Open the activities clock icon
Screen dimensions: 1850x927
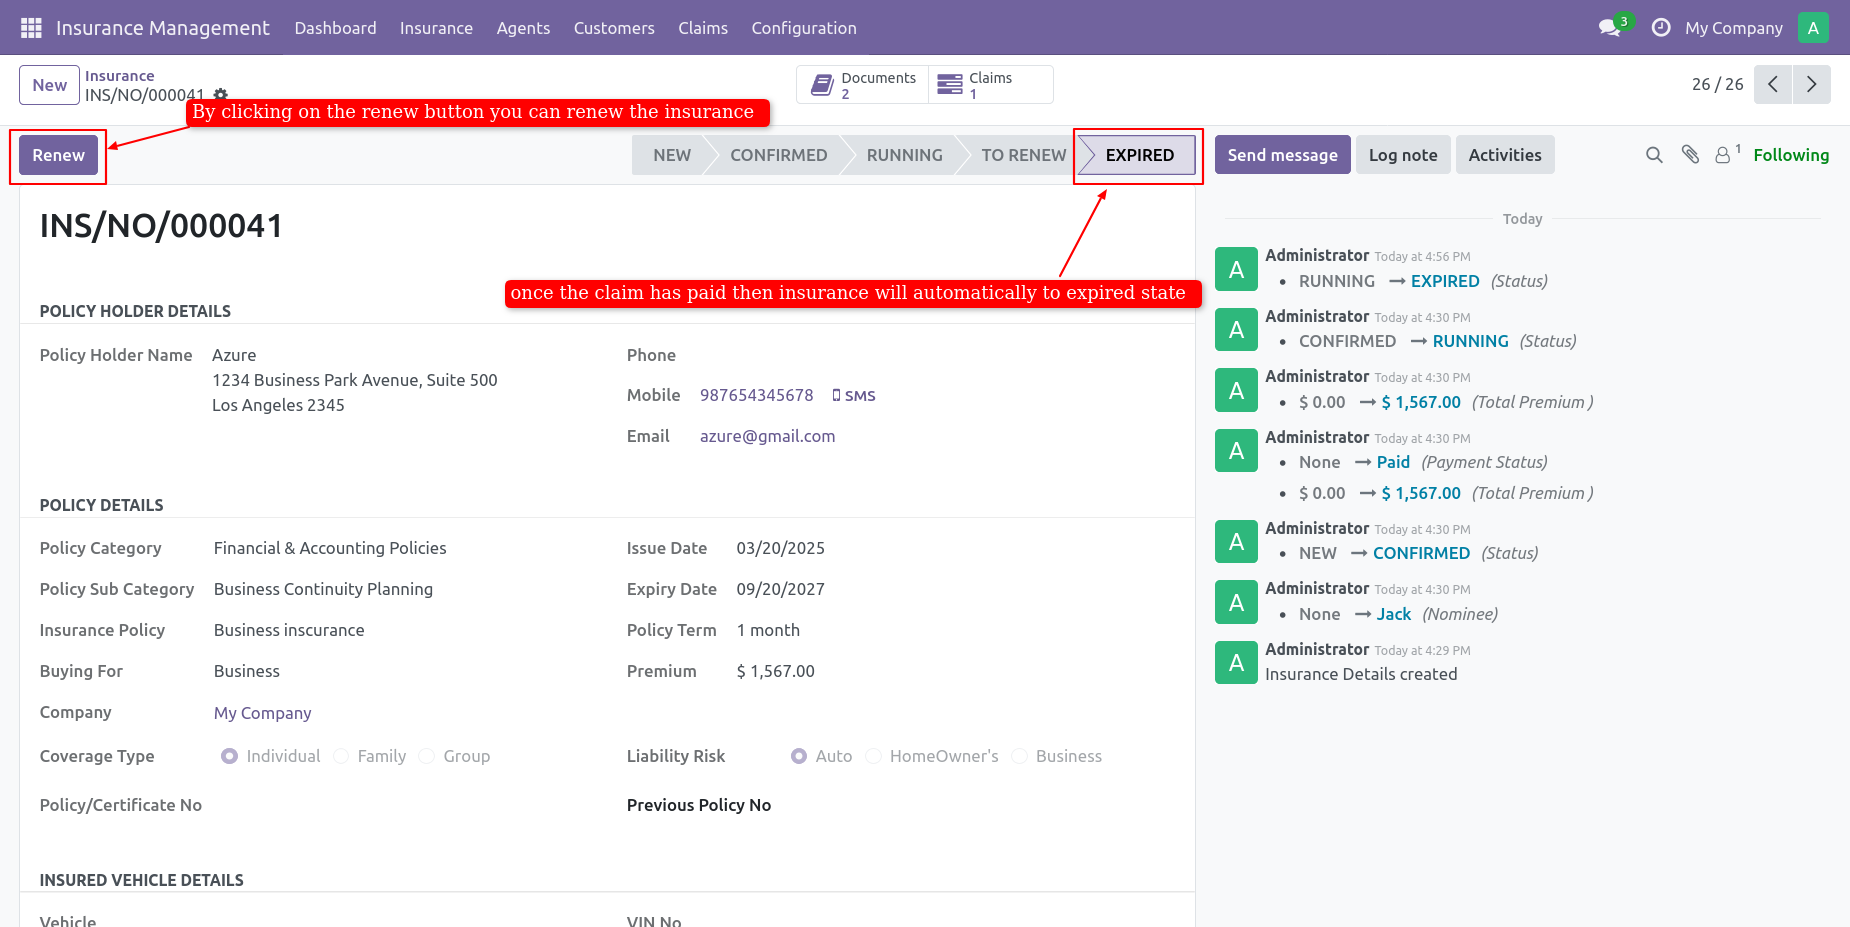pyautogui.click(x=1661, y=28)
